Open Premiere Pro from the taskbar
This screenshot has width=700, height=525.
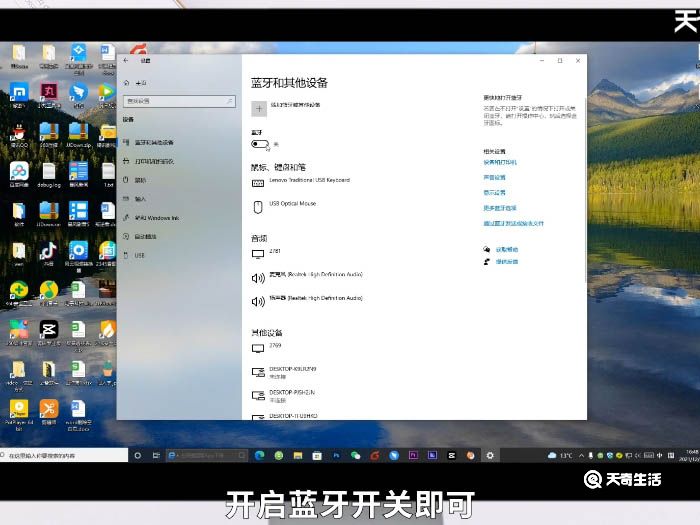413,455
